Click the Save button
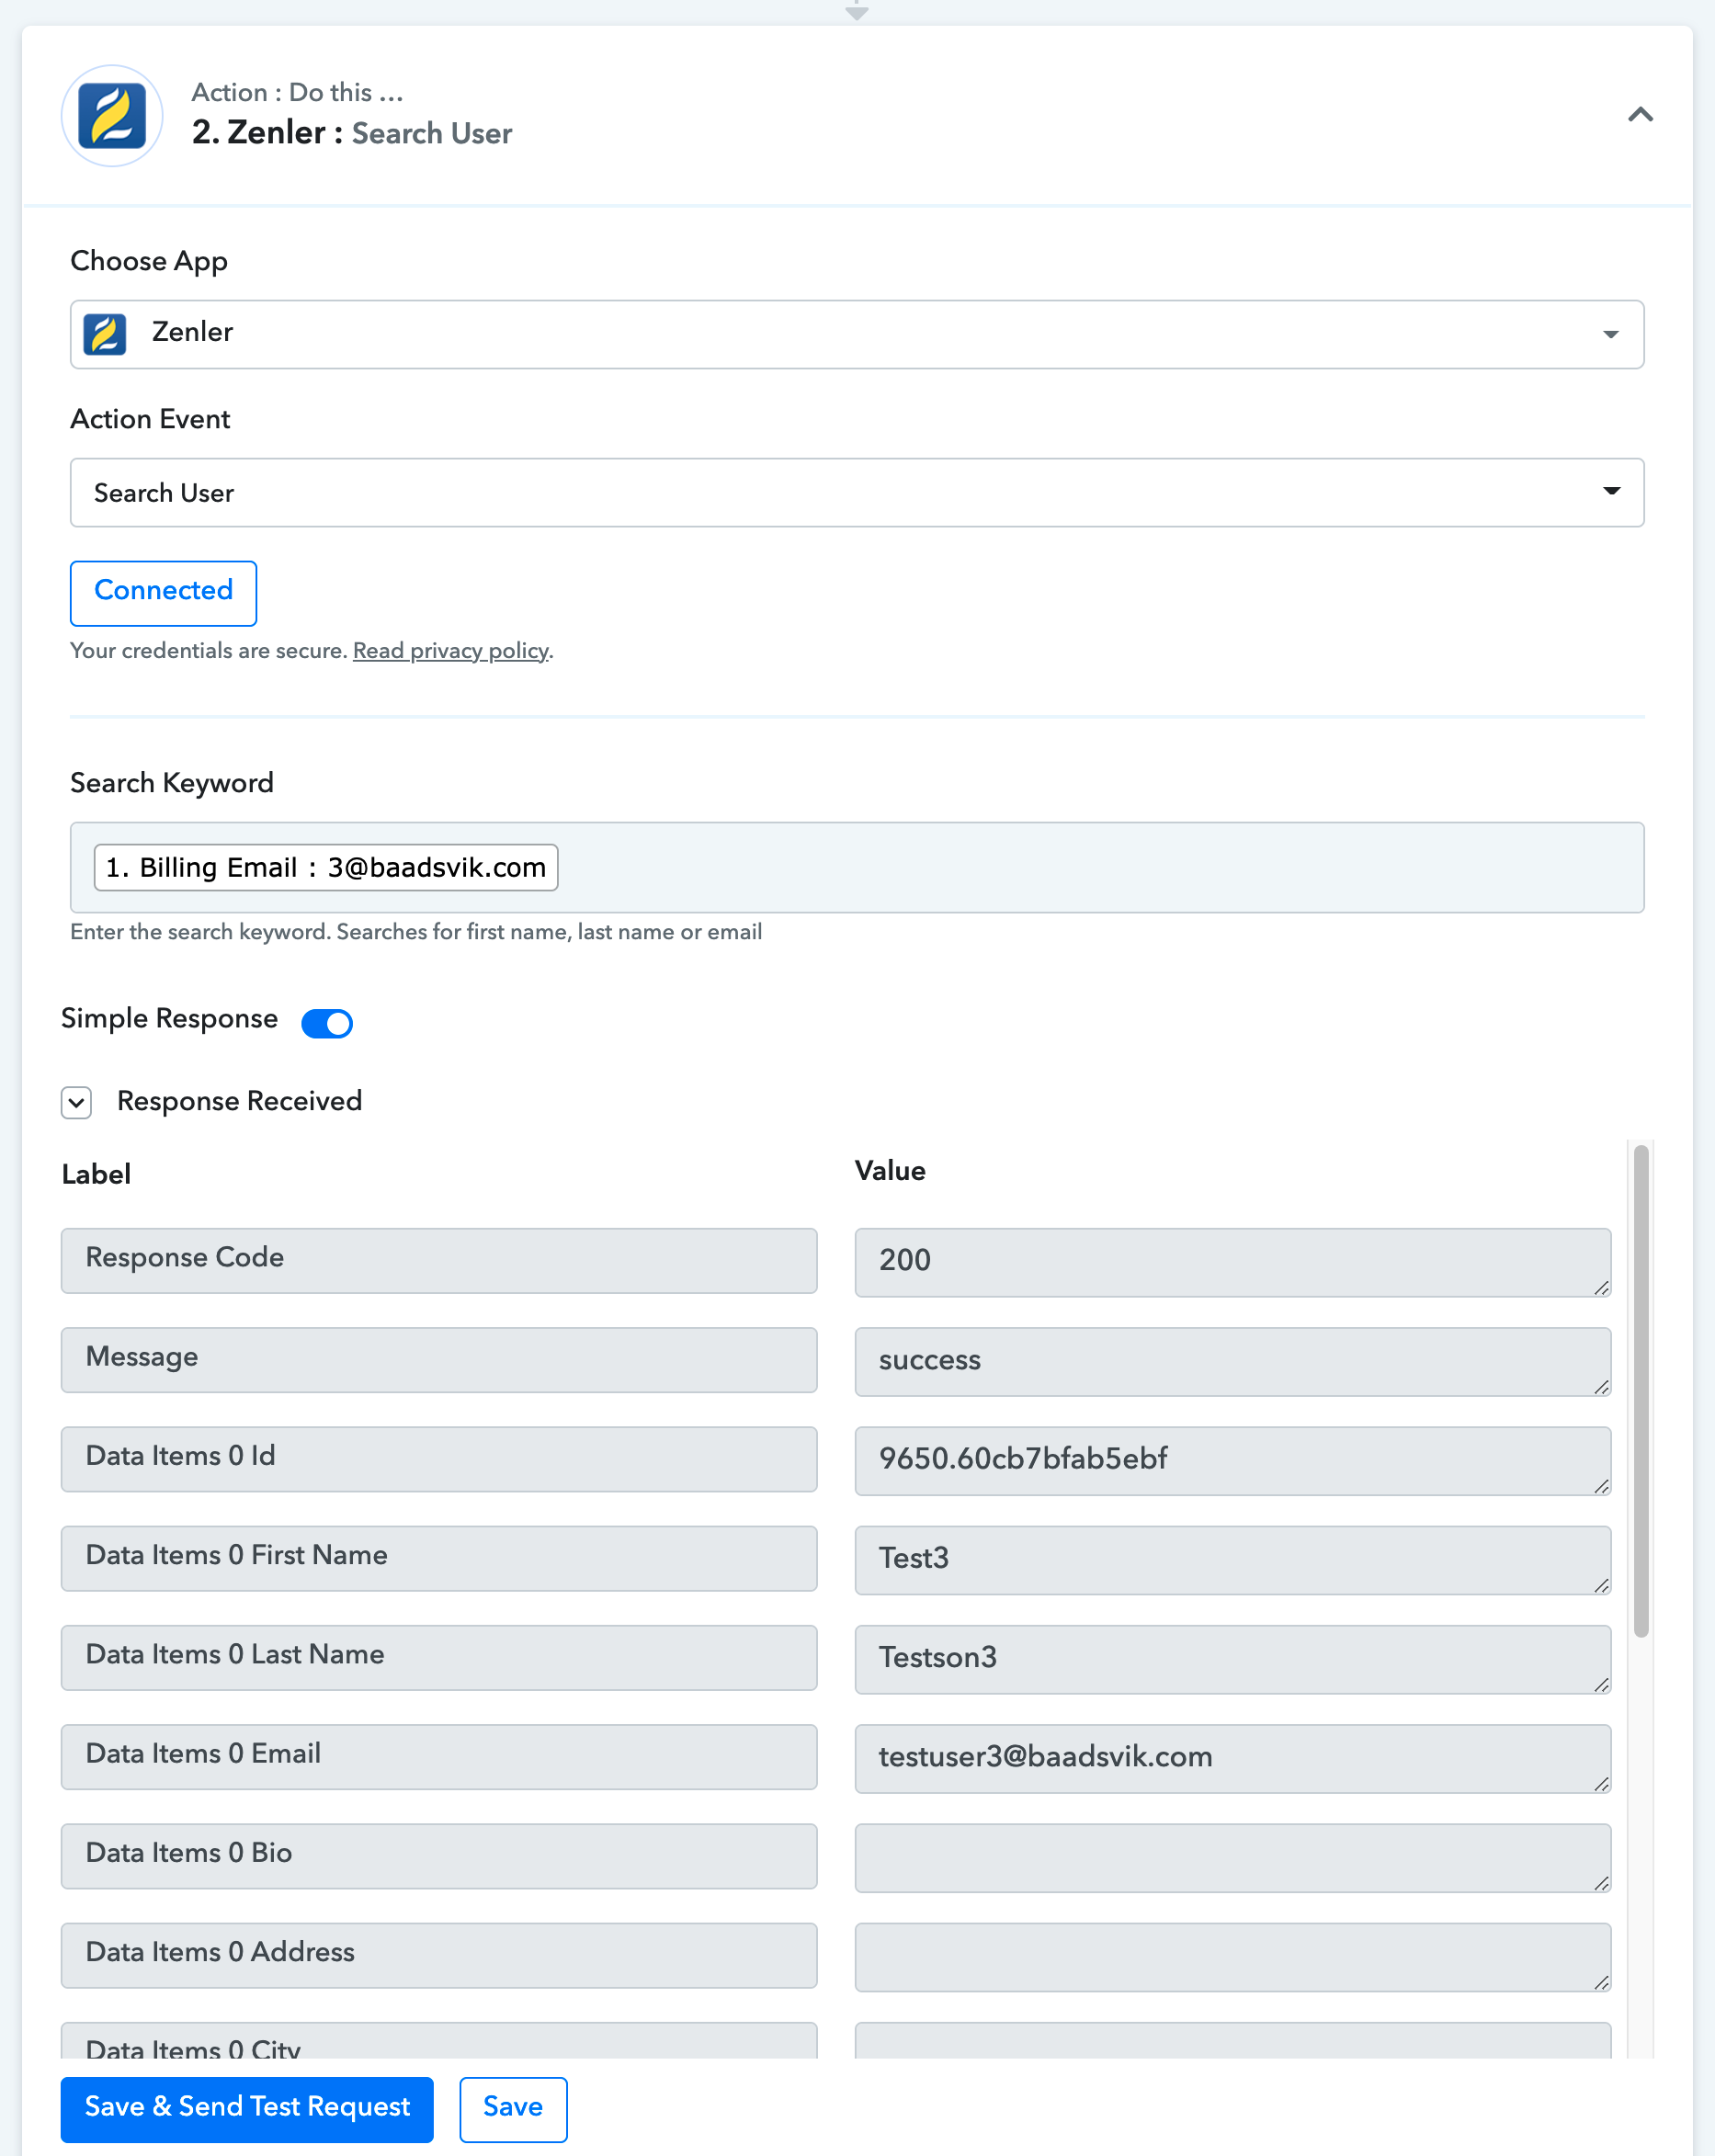1715x2156 pixels. pyautogui.click(x=513, y=2108)
